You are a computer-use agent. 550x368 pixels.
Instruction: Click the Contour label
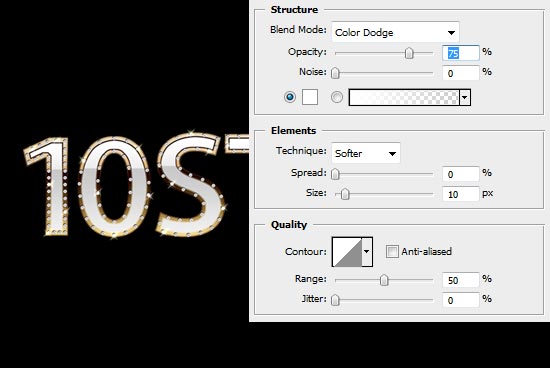(x=306, y=252)
